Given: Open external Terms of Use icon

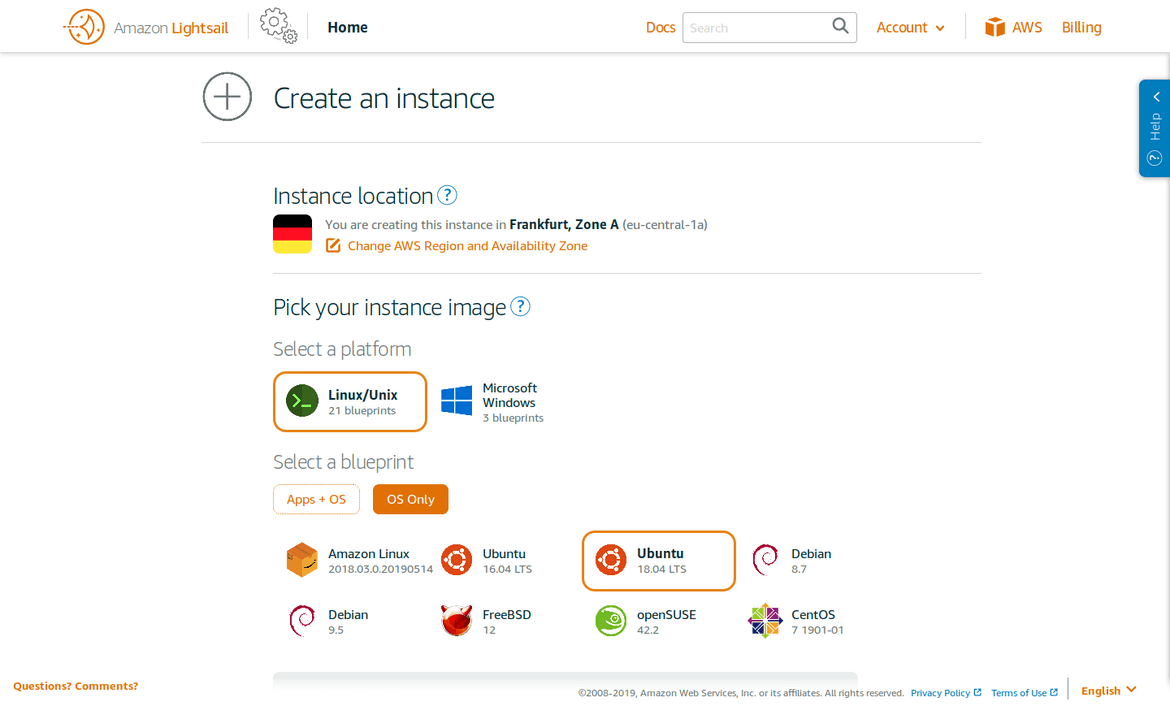Looking at the screenshot, I should [x=1054, y=693].
